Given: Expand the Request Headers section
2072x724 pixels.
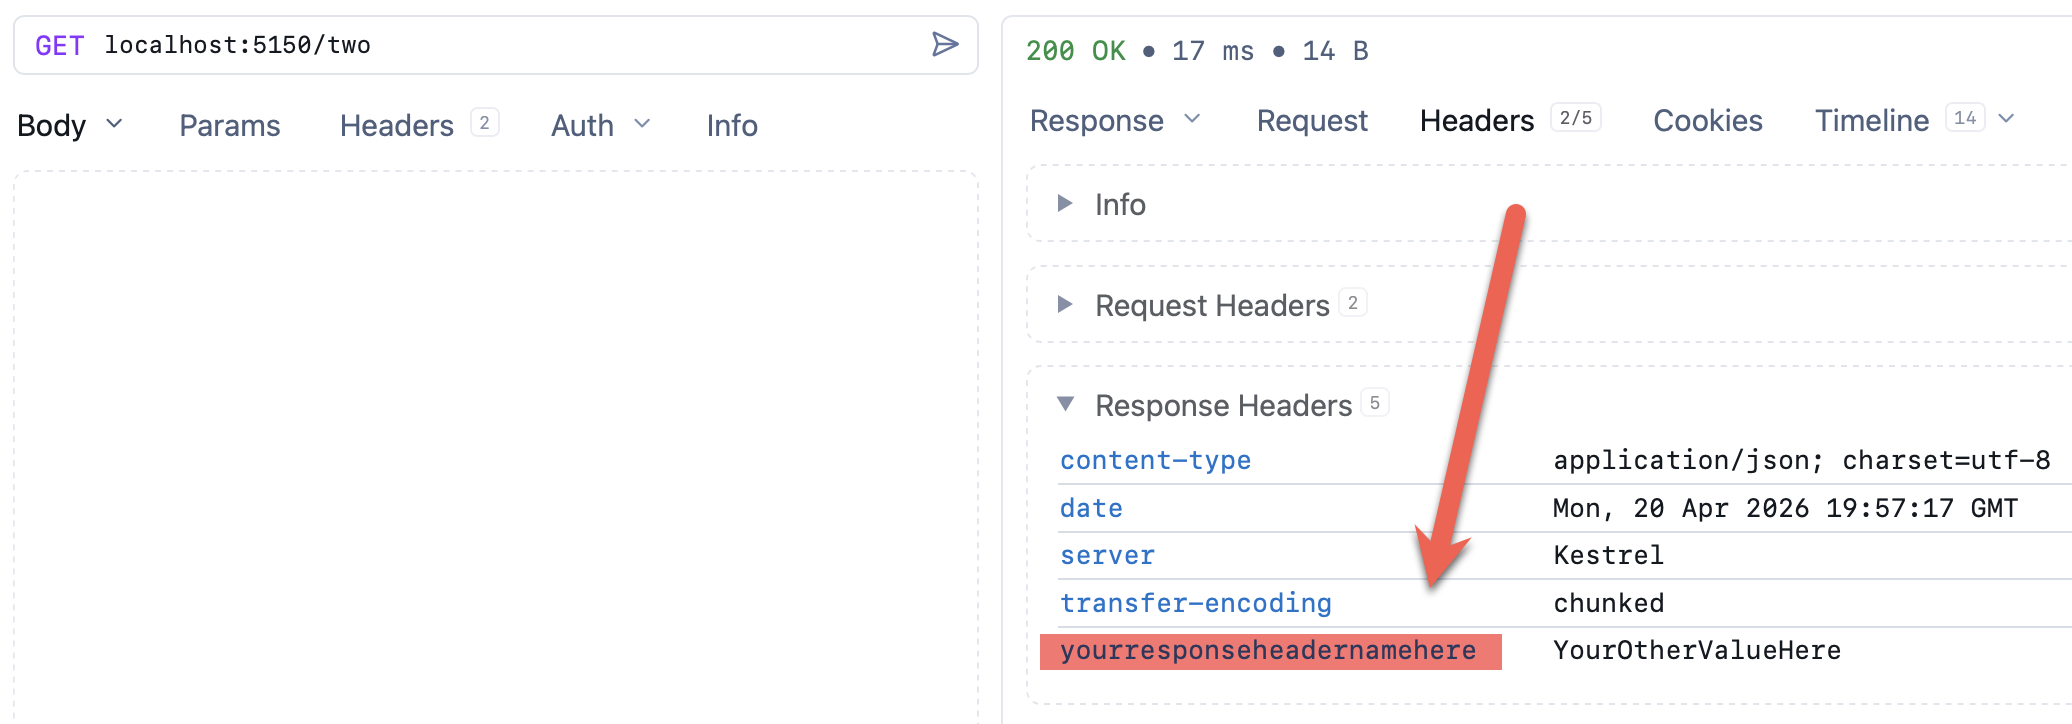Looking at the screenshot, I should tap(1065, 305).
